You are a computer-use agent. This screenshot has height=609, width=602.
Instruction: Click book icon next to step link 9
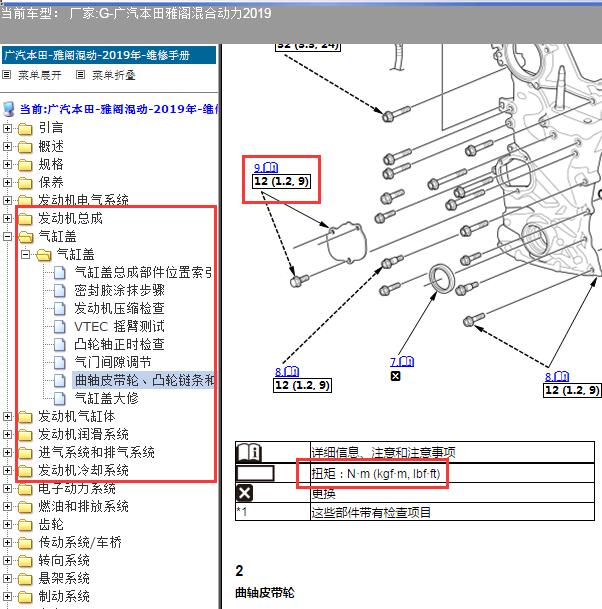(x=270, y=167)
